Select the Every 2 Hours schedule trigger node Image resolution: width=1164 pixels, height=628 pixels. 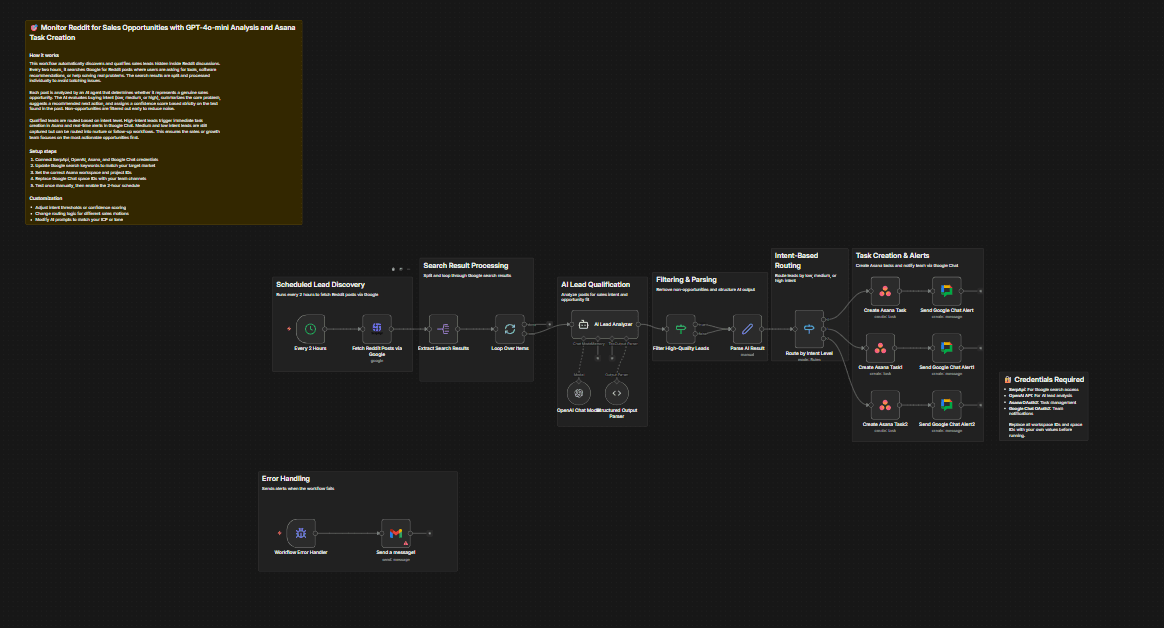pyautogui.click(x=311, y=328)
